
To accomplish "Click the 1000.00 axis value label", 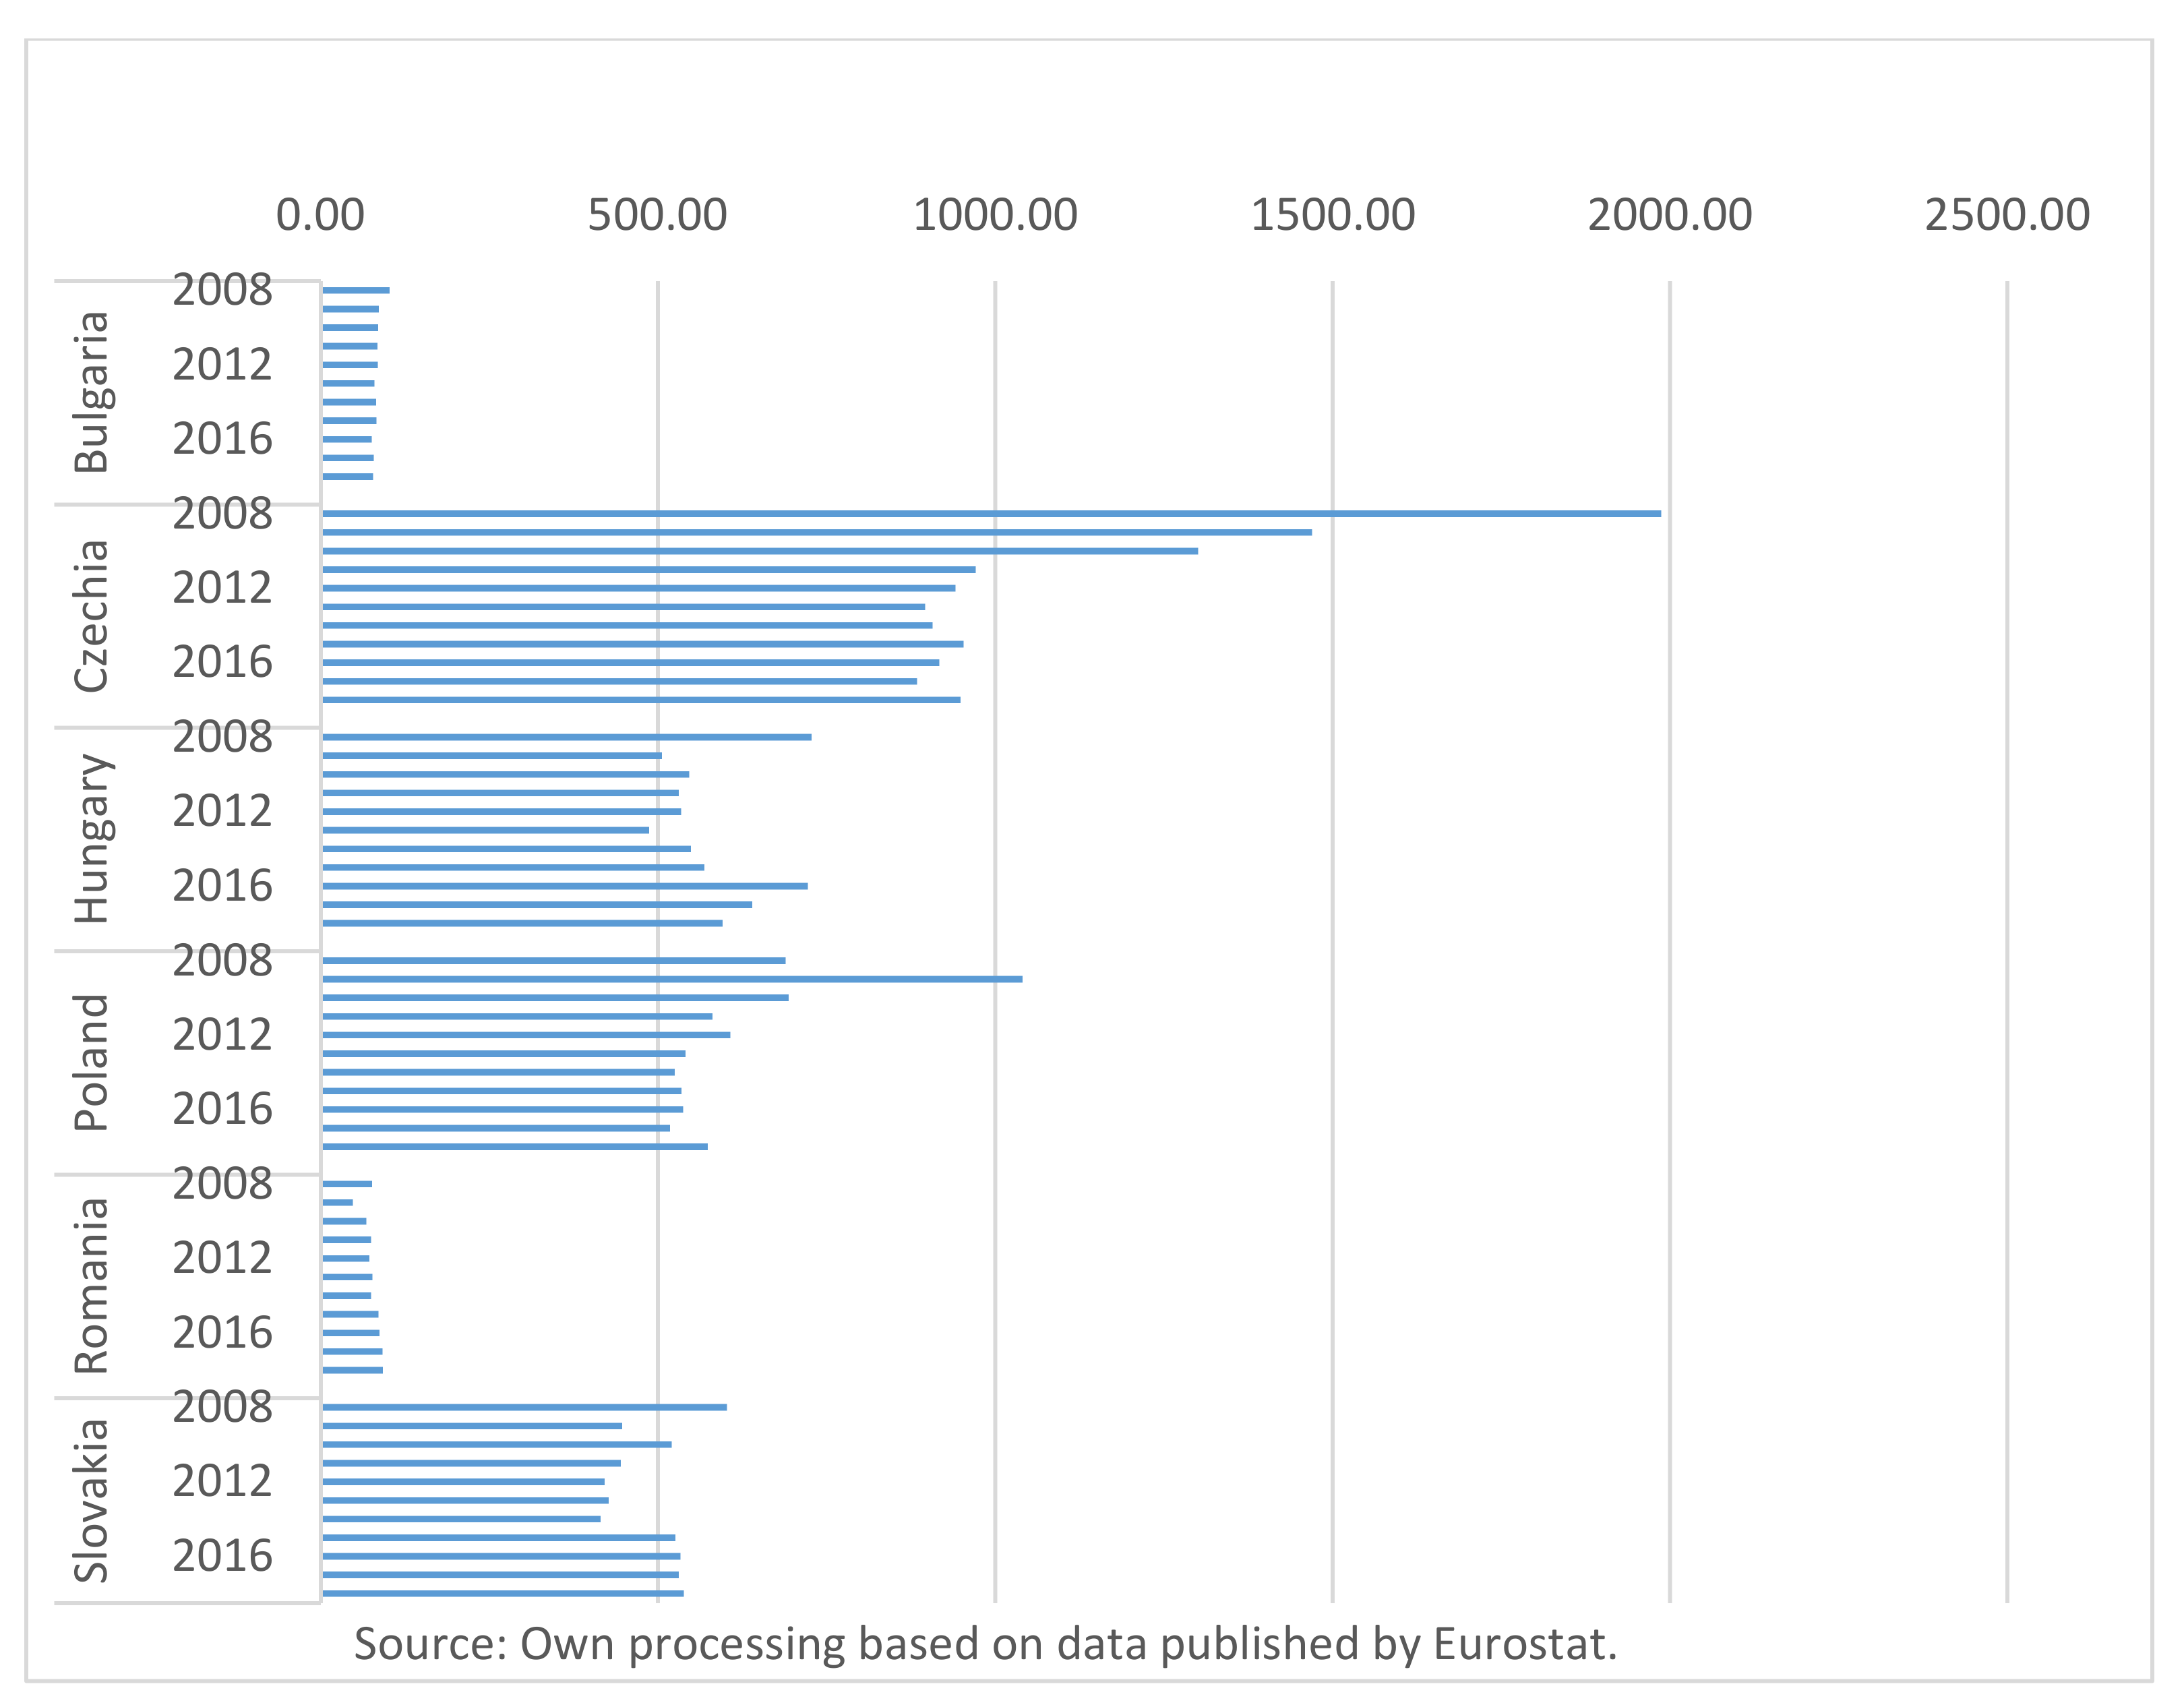I will (995, 215).
